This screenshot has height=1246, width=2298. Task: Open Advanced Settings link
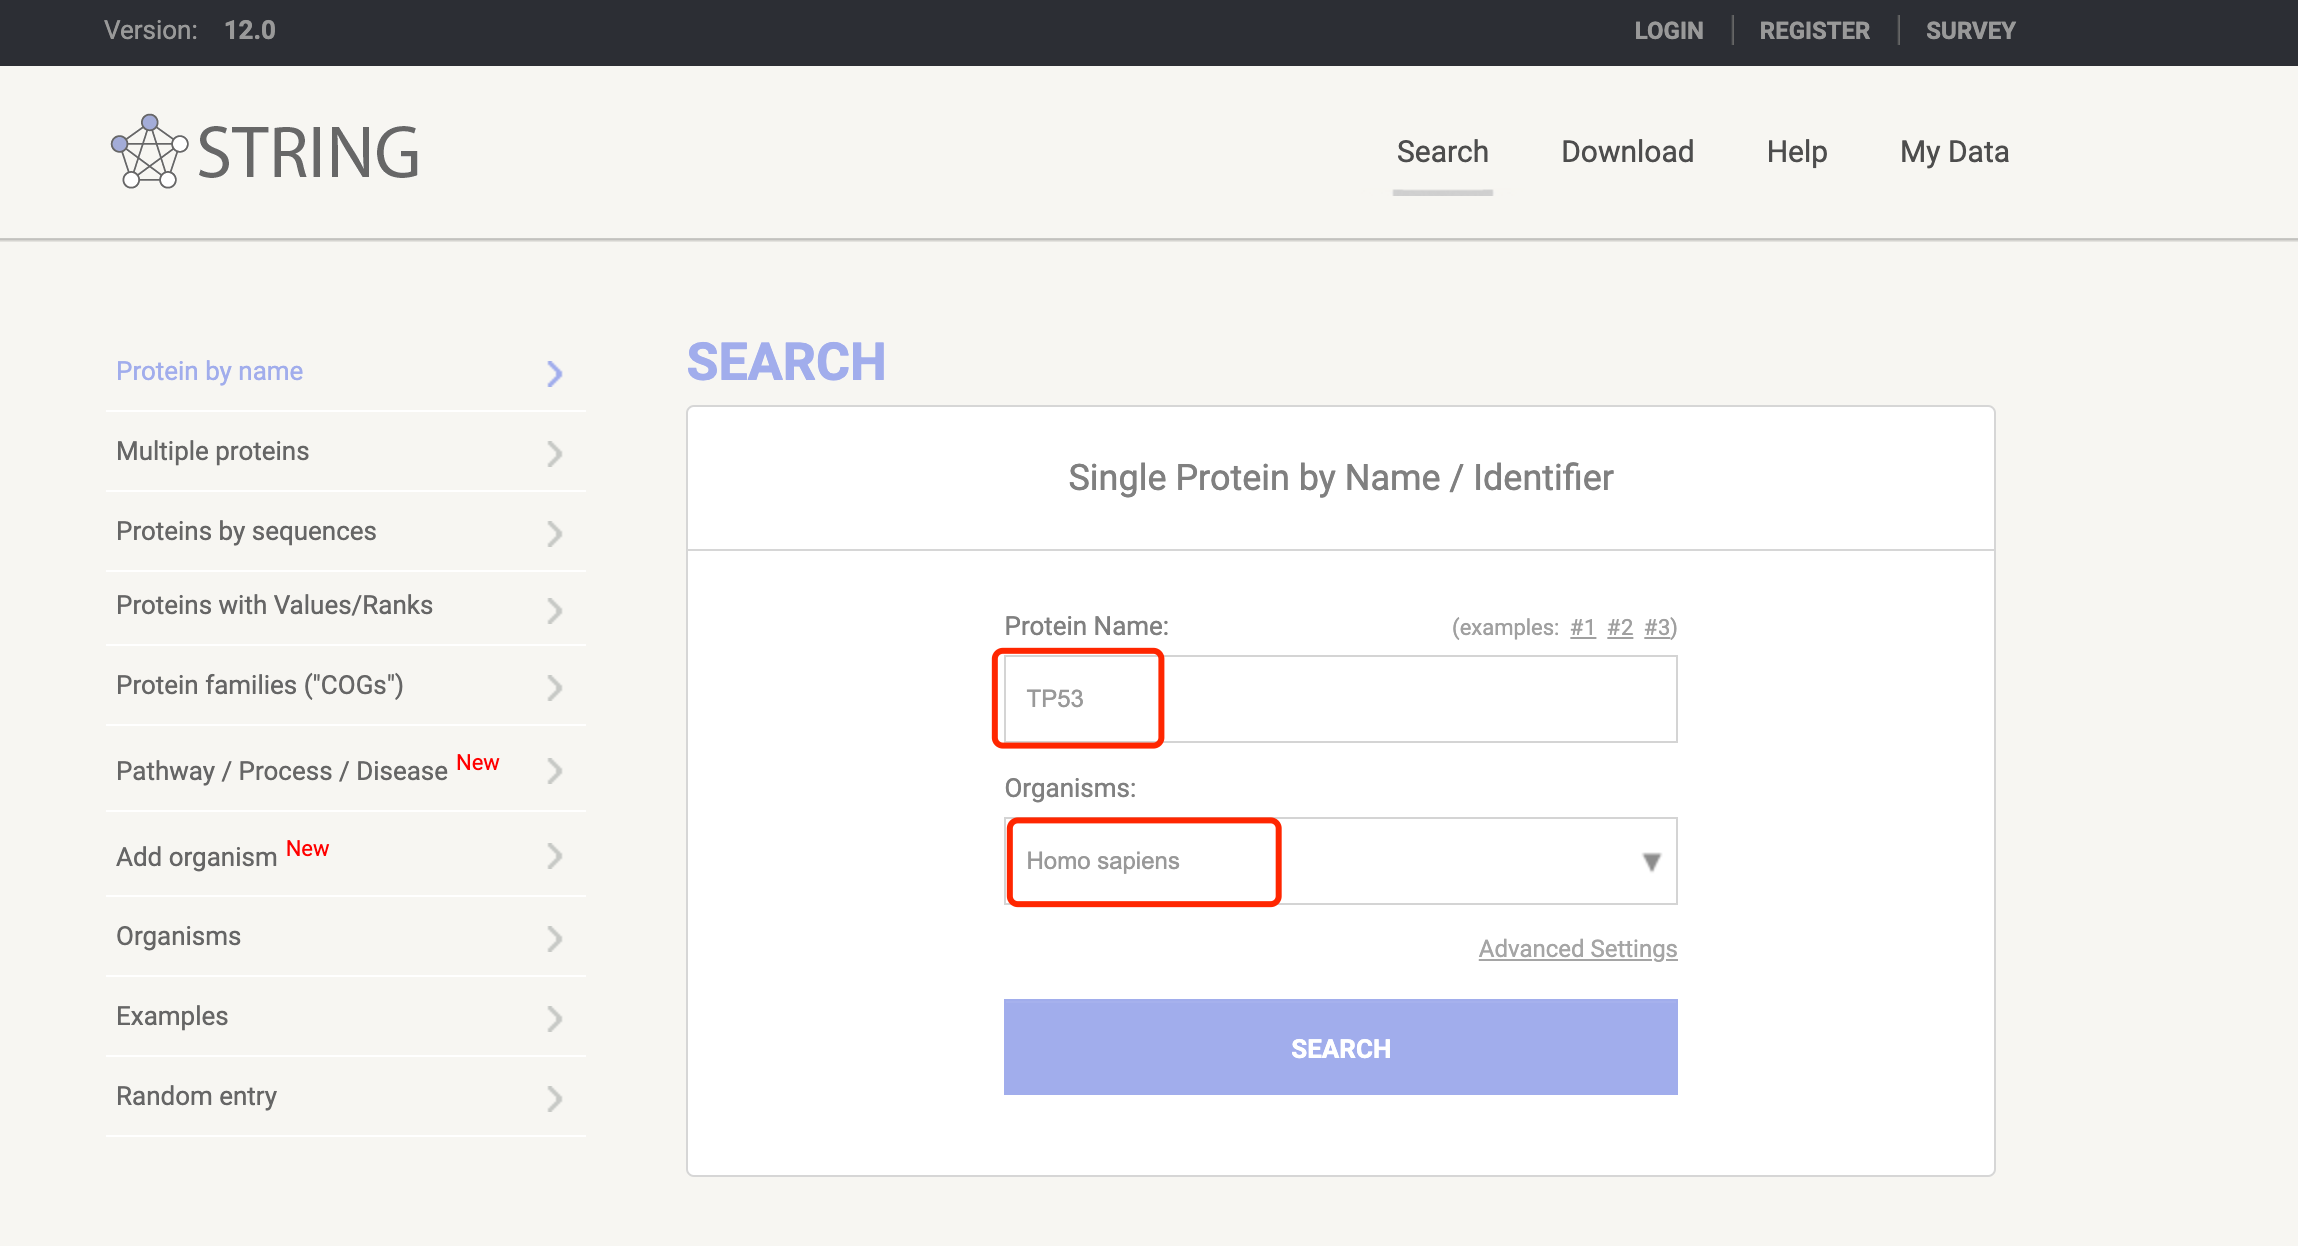tap(1578, 948)
